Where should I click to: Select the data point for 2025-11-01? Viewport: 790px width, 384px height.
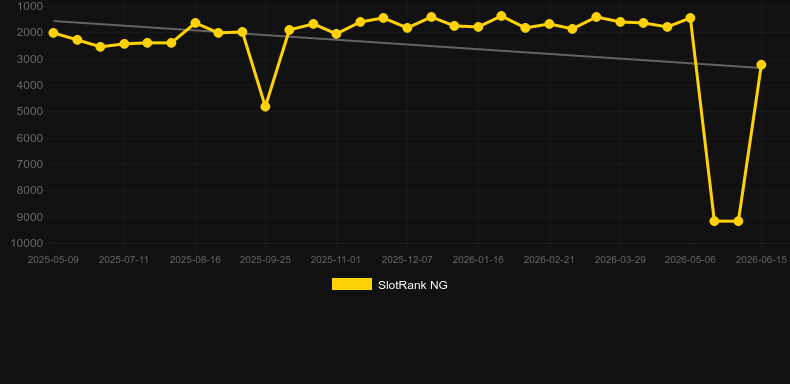(337, 34)
